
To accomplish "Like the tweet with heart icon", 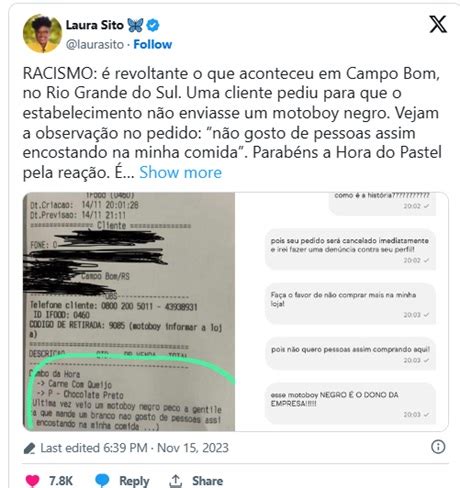I will pos(32,481).
